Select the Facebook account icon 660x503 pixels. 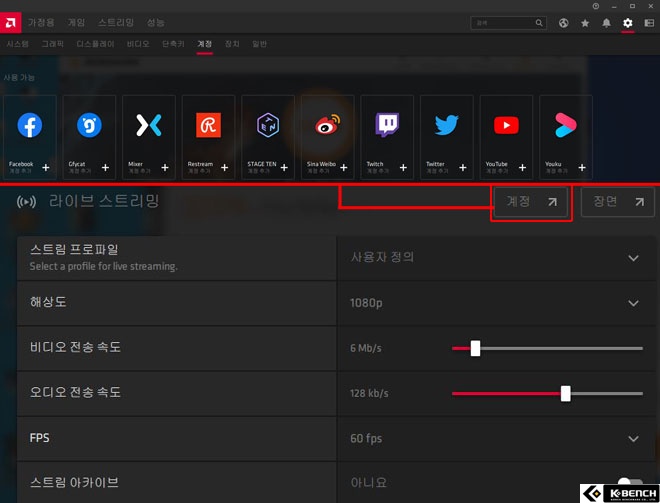click(x=29, y=125)
